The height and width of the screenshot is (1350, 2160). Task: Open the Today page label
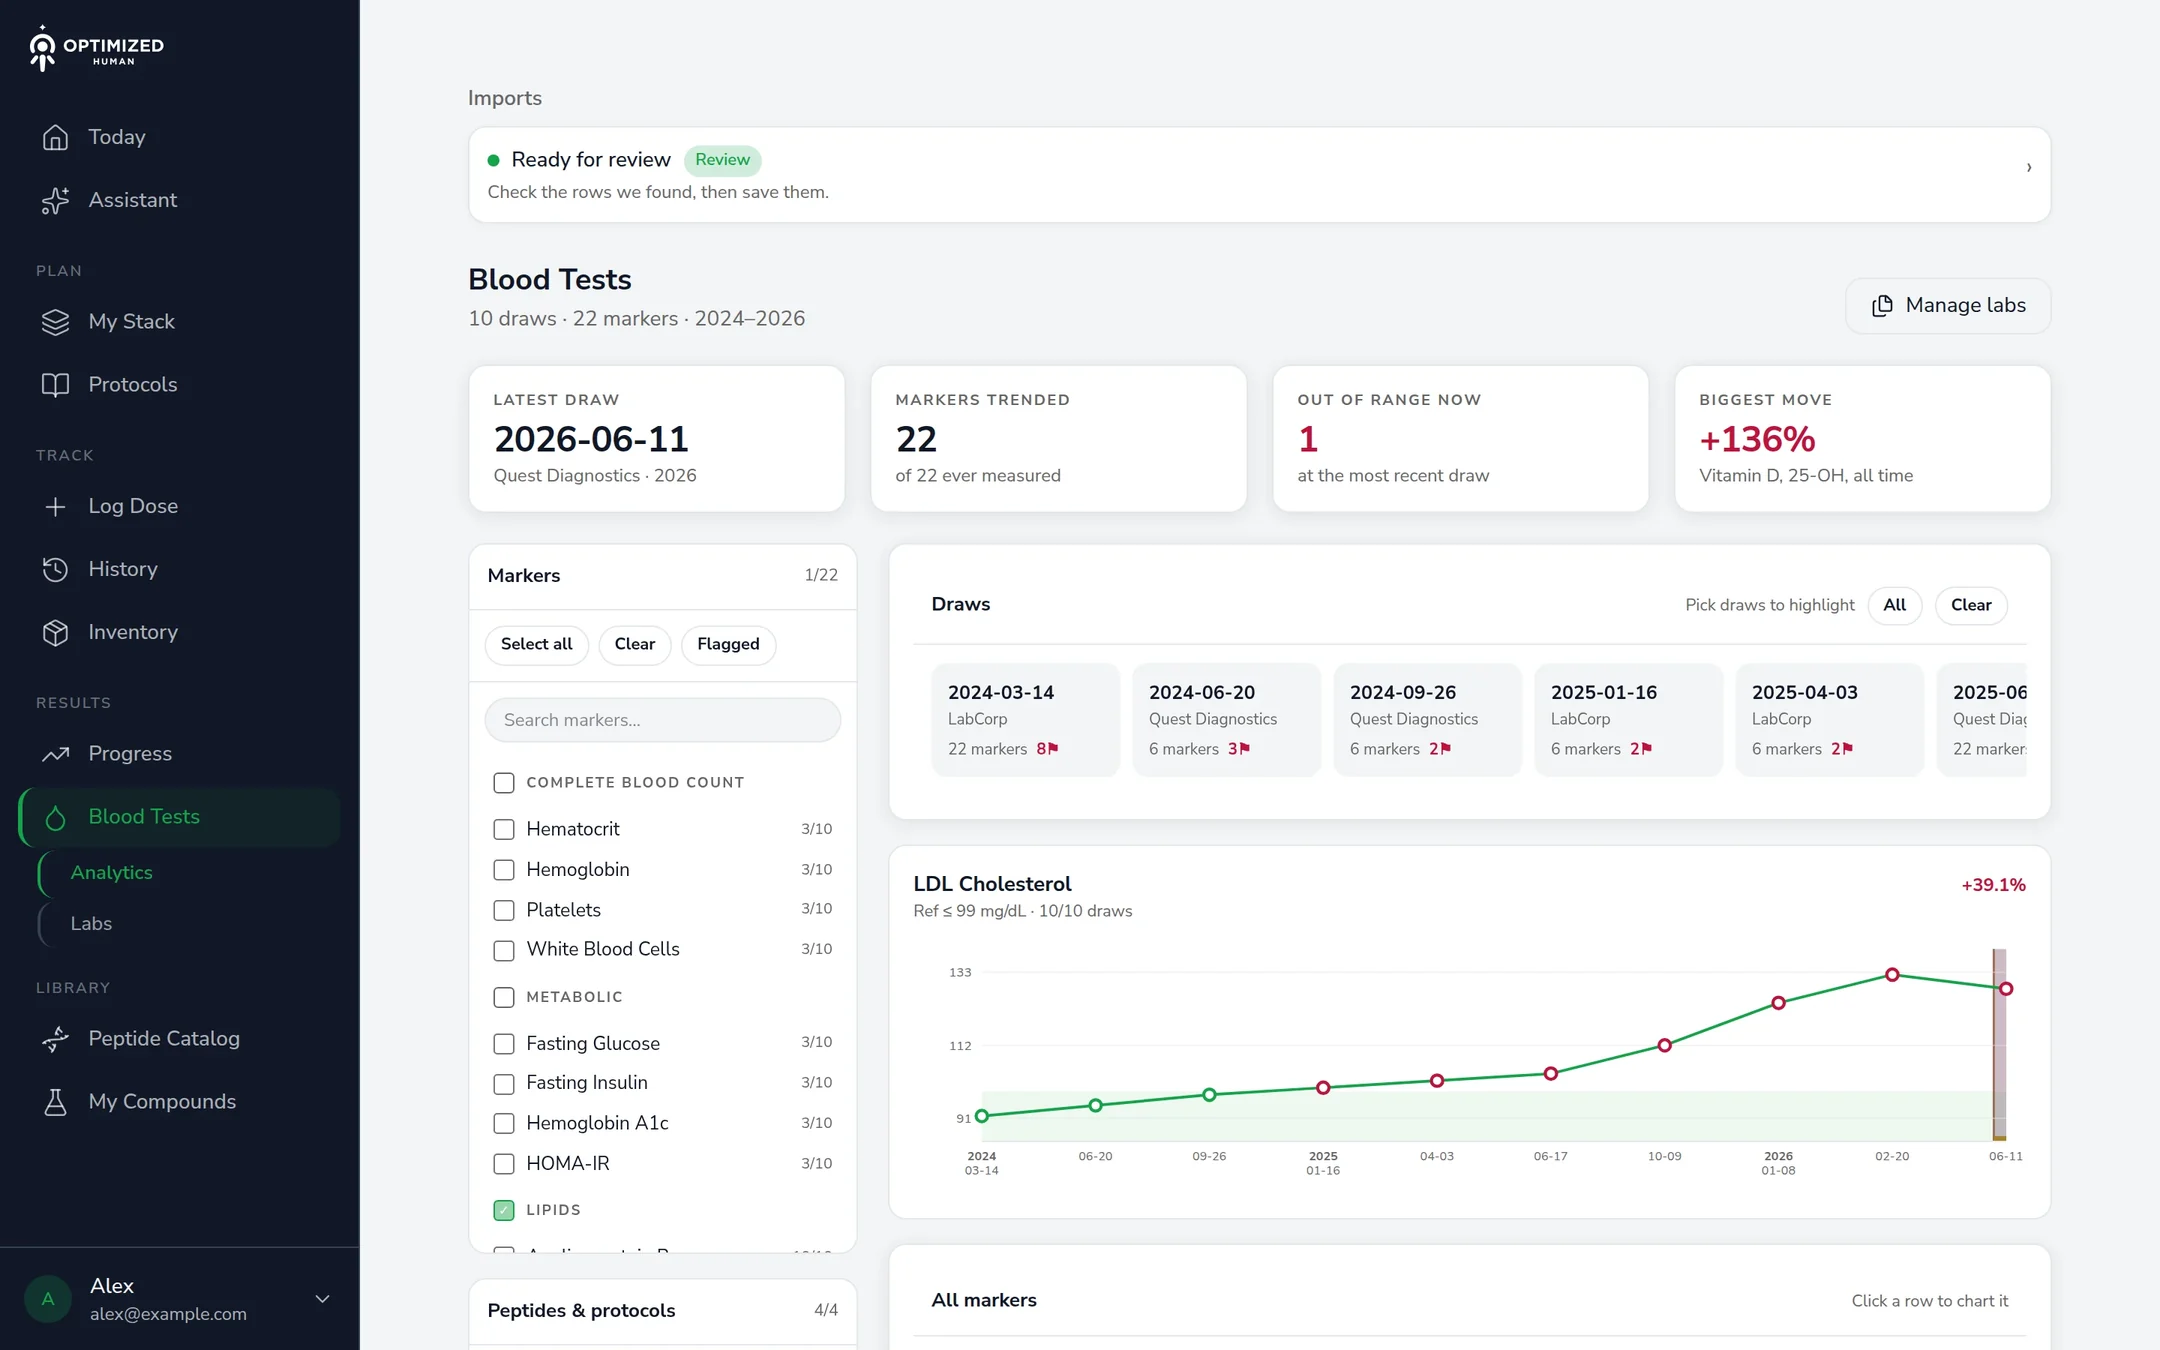117,137
